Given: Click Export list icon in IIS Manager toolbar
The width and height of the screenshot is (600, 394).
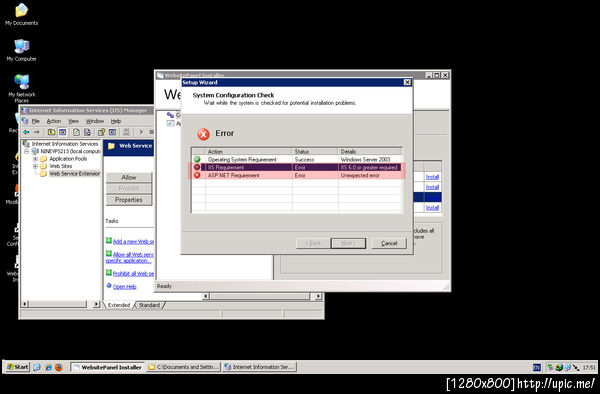Looking at the screenshot, I should (x=87, y=132).
